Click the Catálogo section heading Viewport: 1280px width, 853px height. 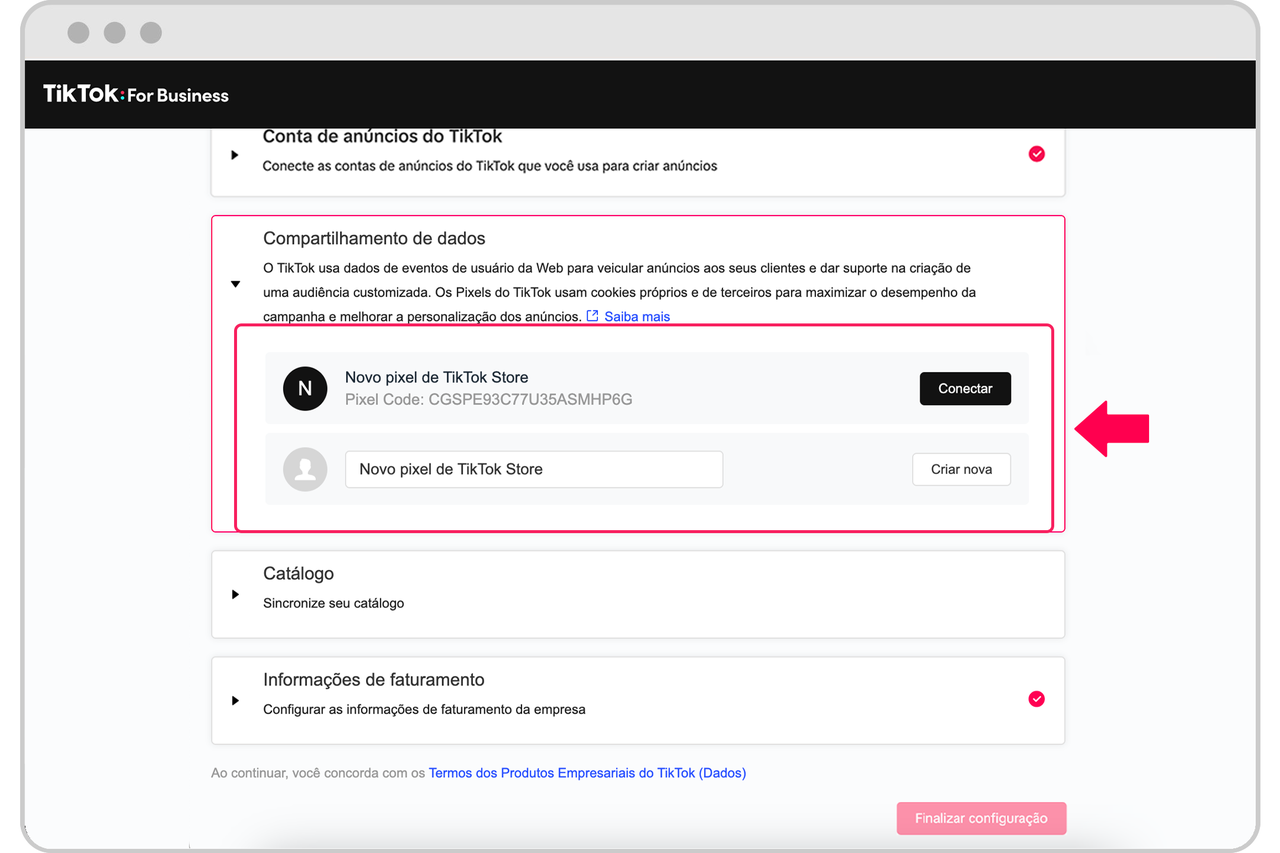tap(298, 574)
